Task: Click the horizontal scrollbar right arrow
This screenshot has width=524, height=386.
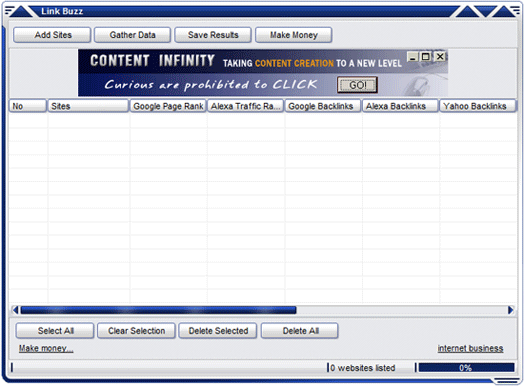Action: coord(510,310)
